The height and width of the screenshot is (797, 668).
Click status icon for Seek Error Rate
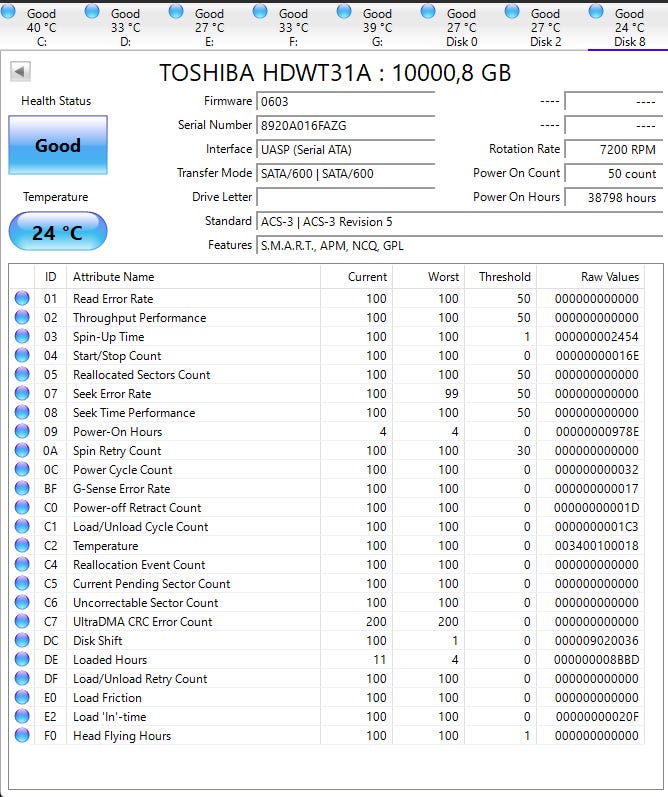(x=22, y=393)
